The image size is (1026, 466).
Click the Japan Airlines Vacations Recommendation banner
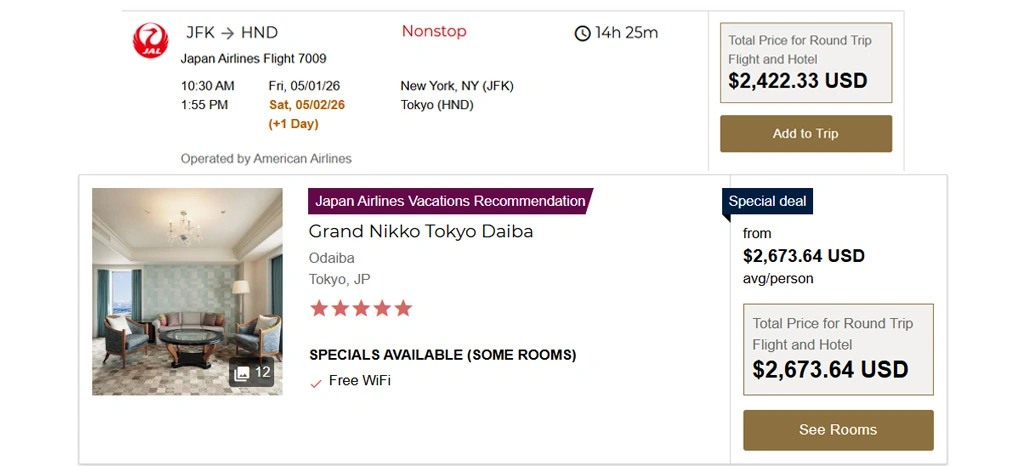[x=450, y=201]
